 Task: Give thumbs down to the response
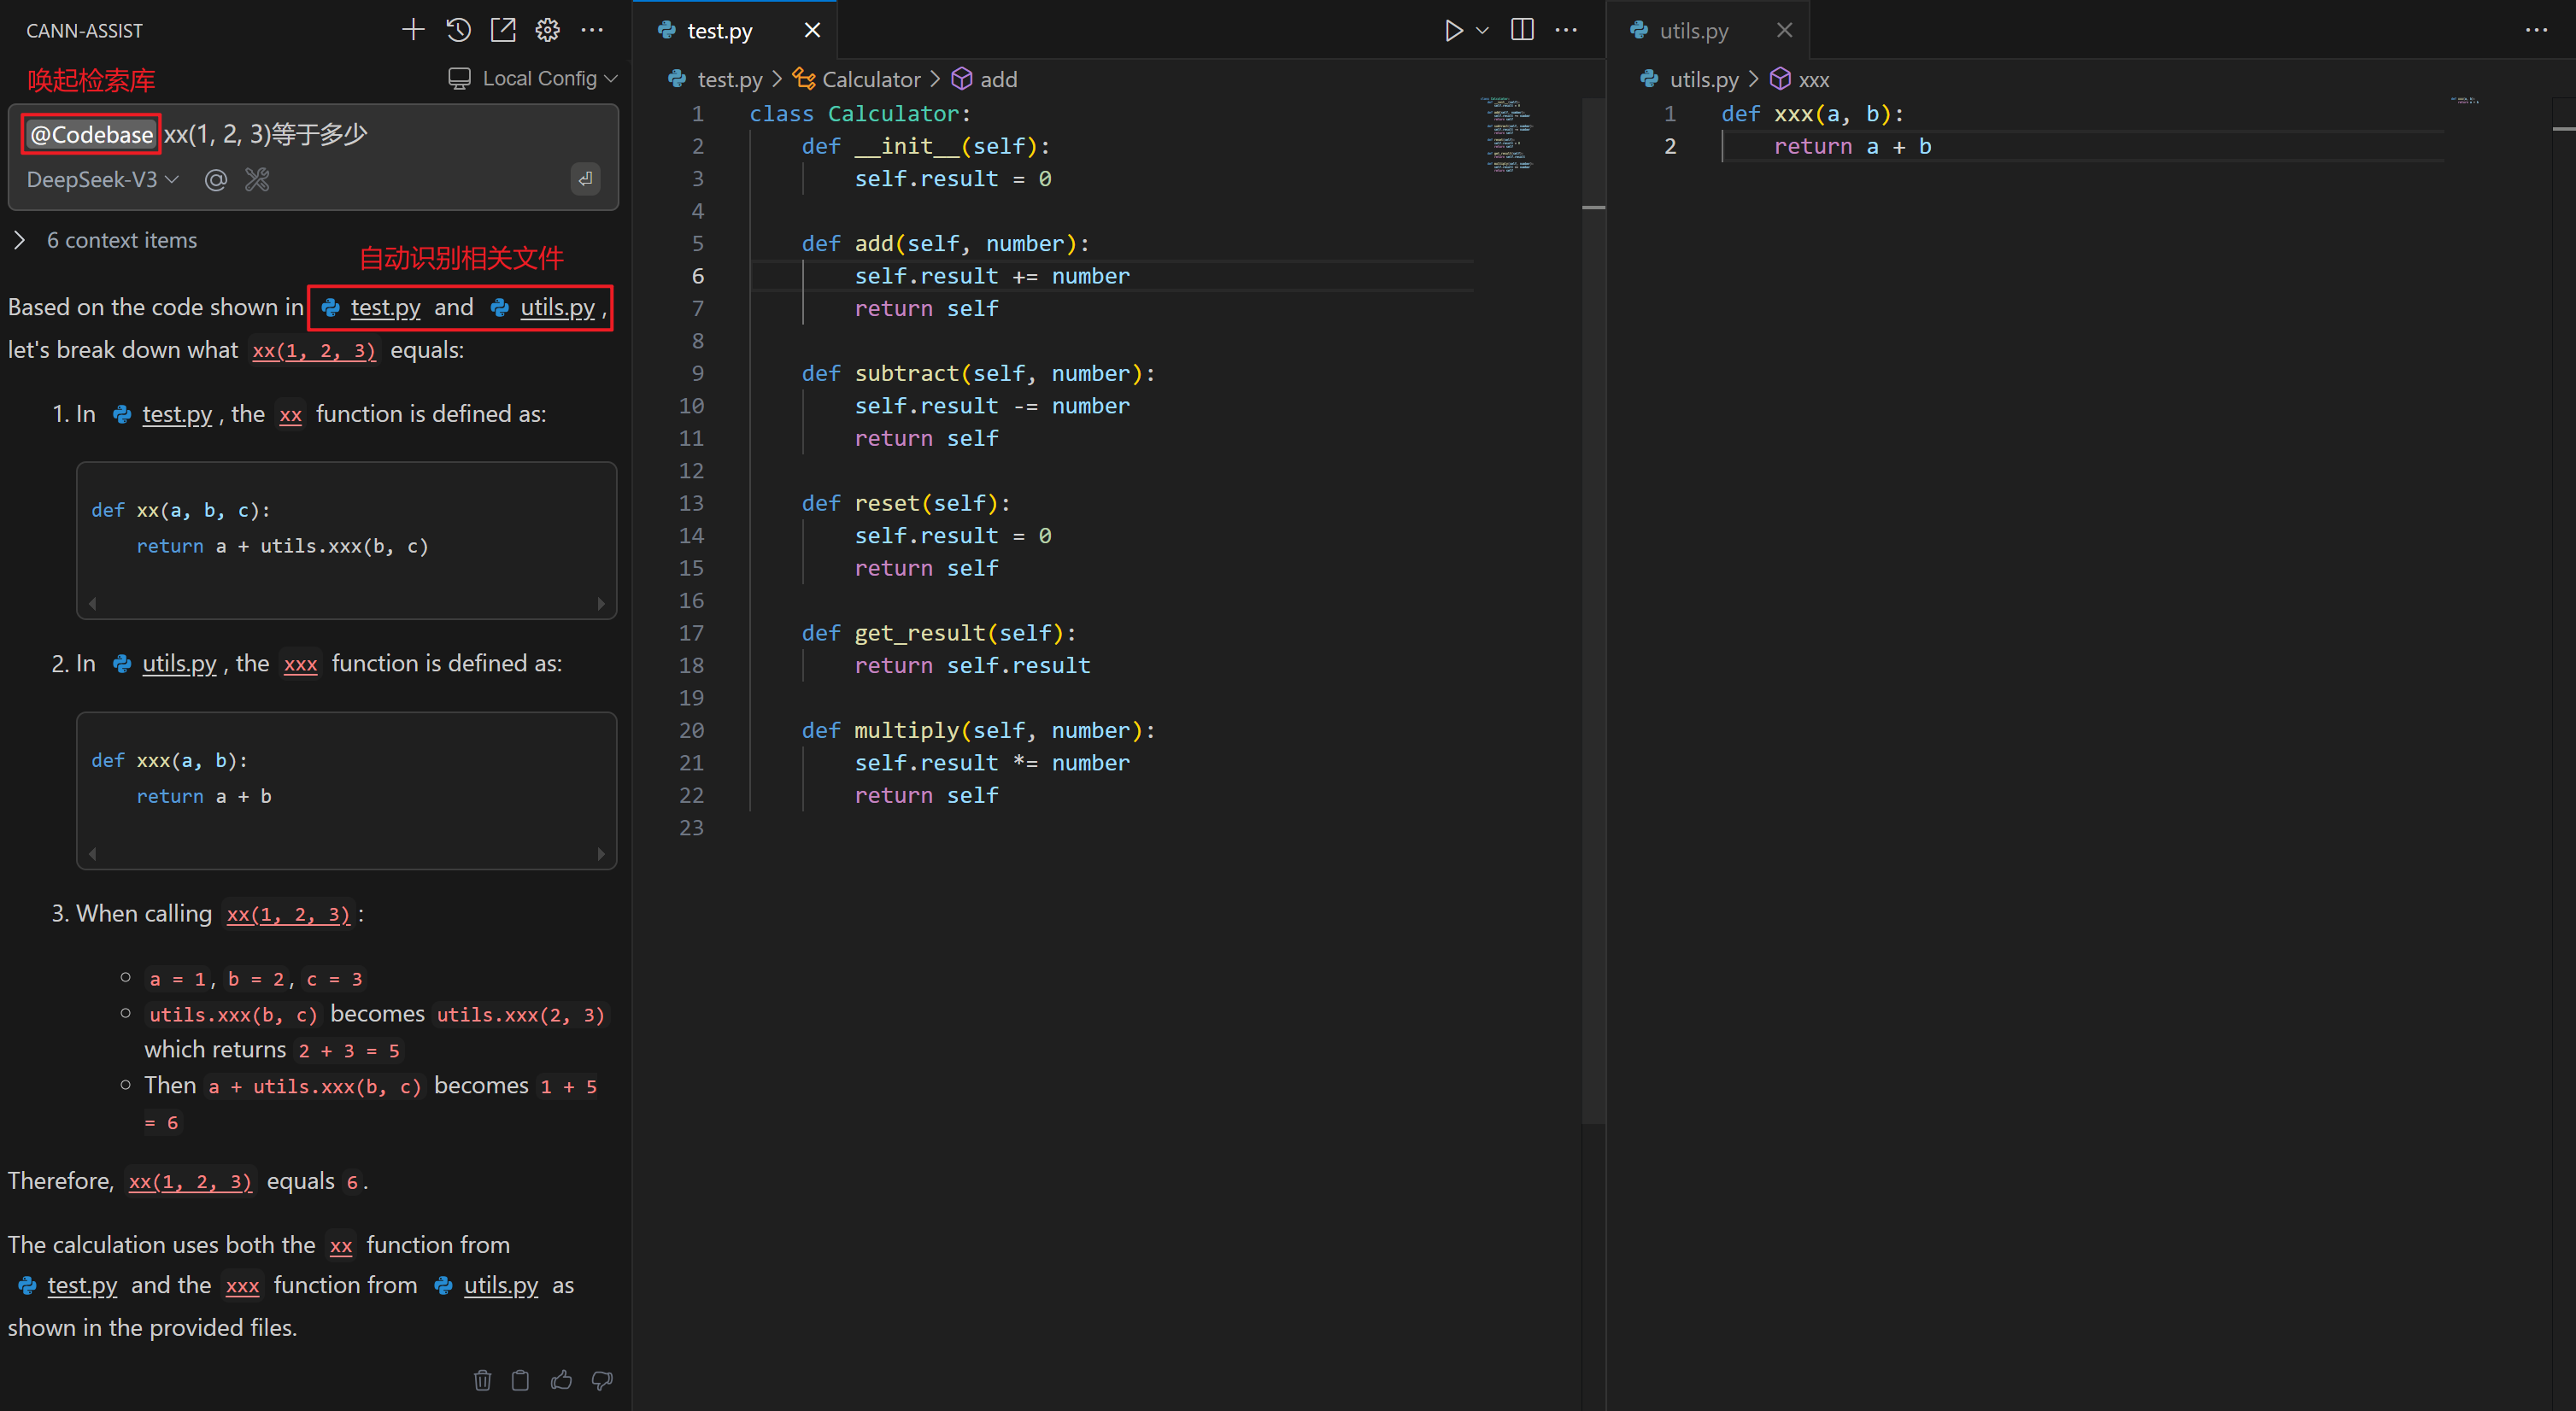(x=602, y=1380)
